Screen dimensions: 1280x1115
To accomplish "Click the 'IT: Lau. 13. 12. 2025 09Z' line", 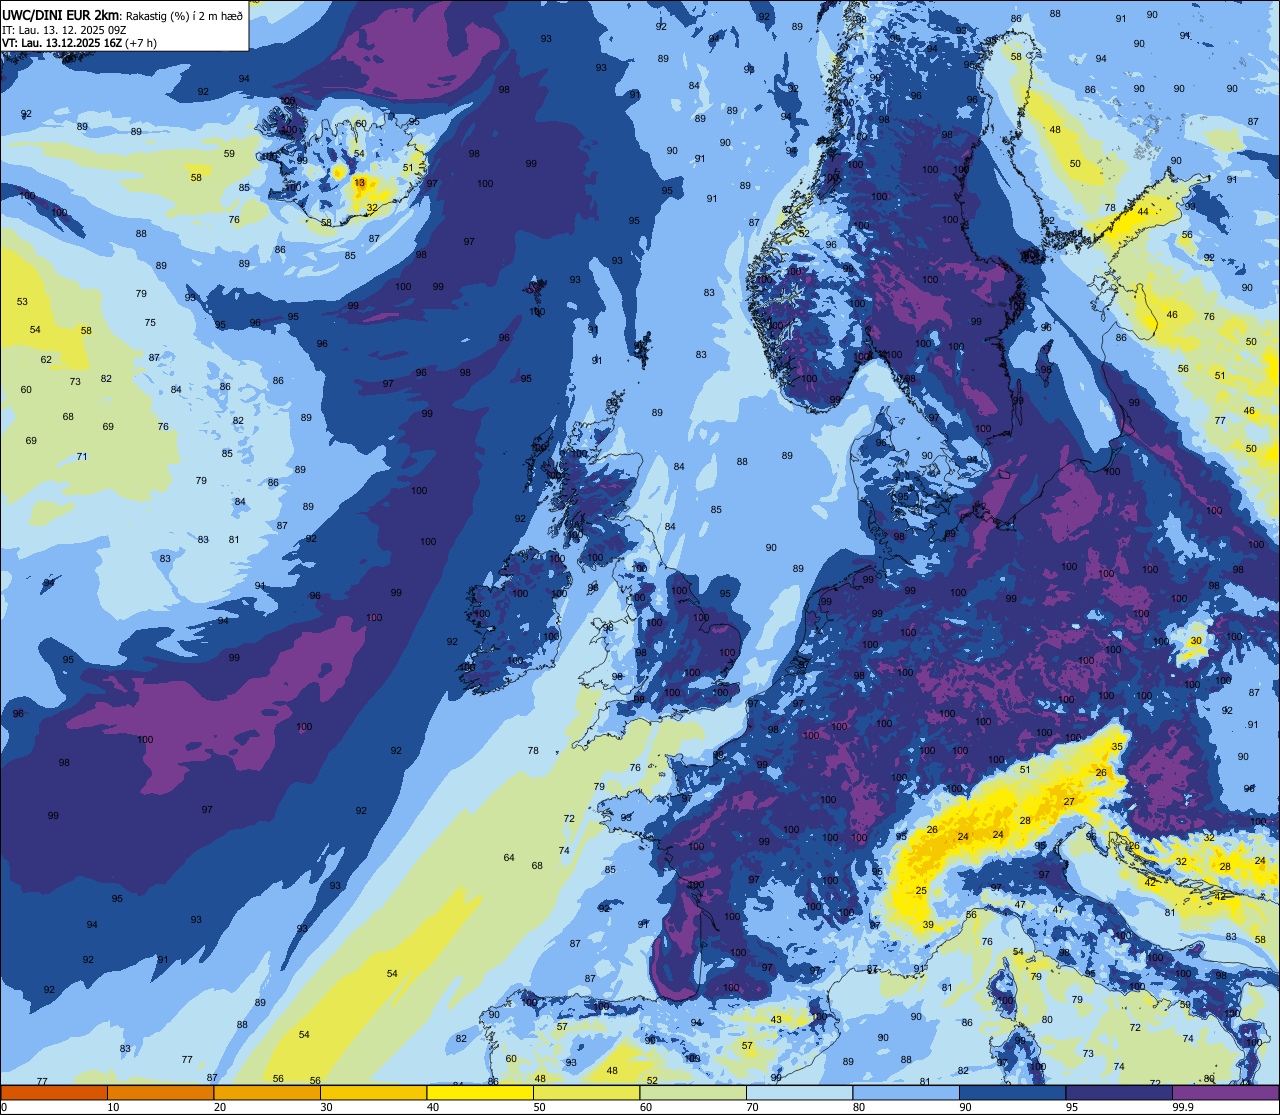I will click(63, 30).
